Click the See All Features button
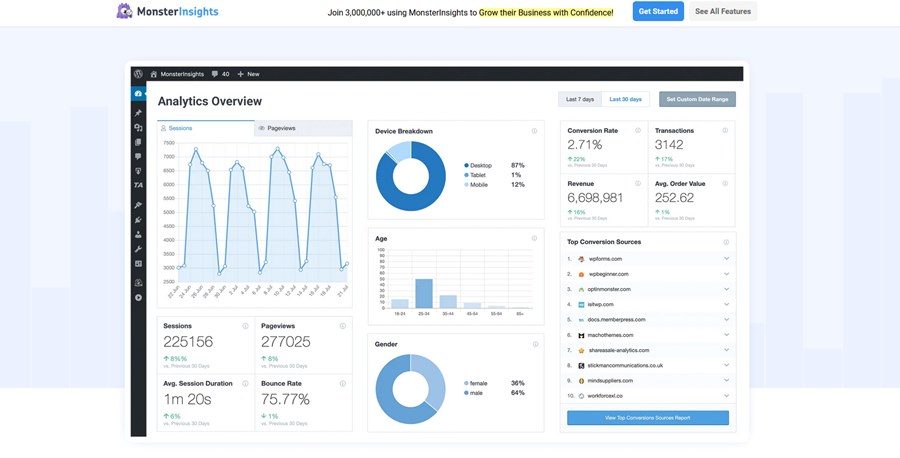 point(723,11)
